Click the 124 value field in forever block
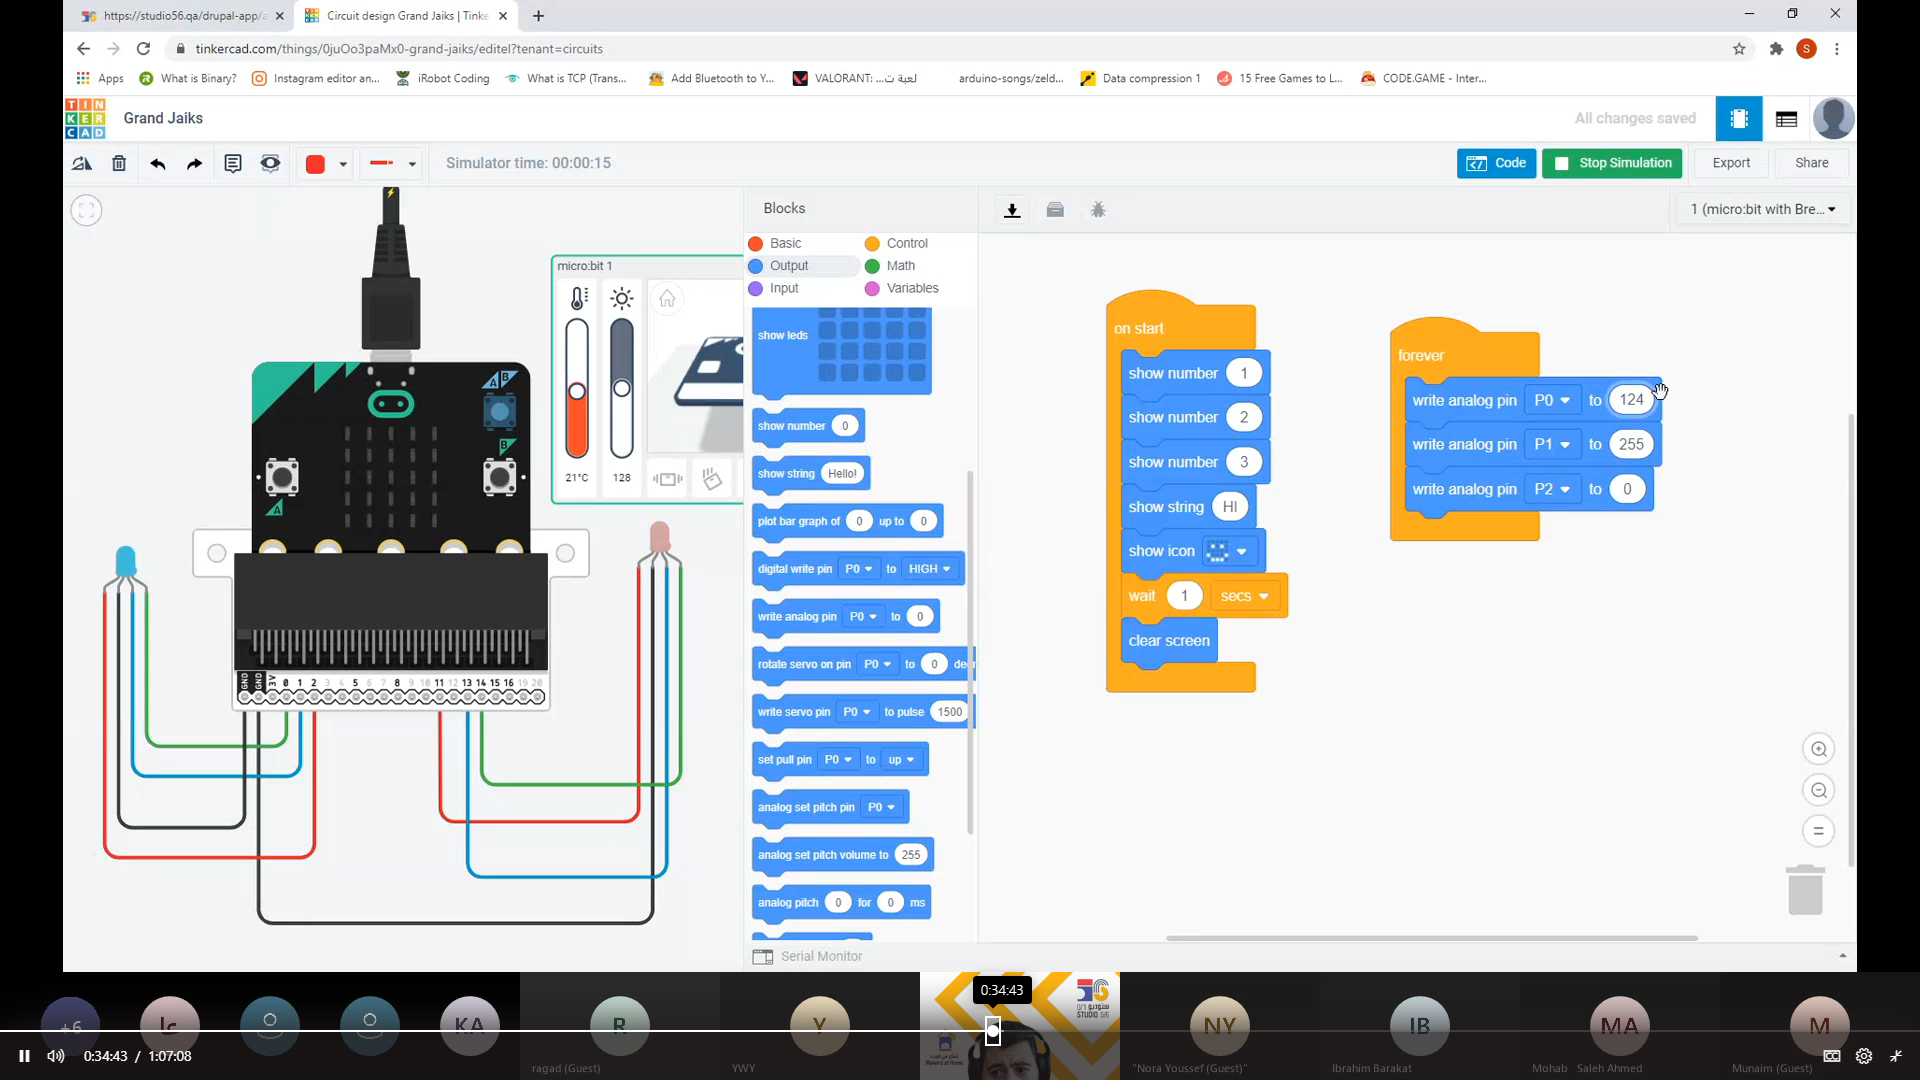 click(1631, 400)
